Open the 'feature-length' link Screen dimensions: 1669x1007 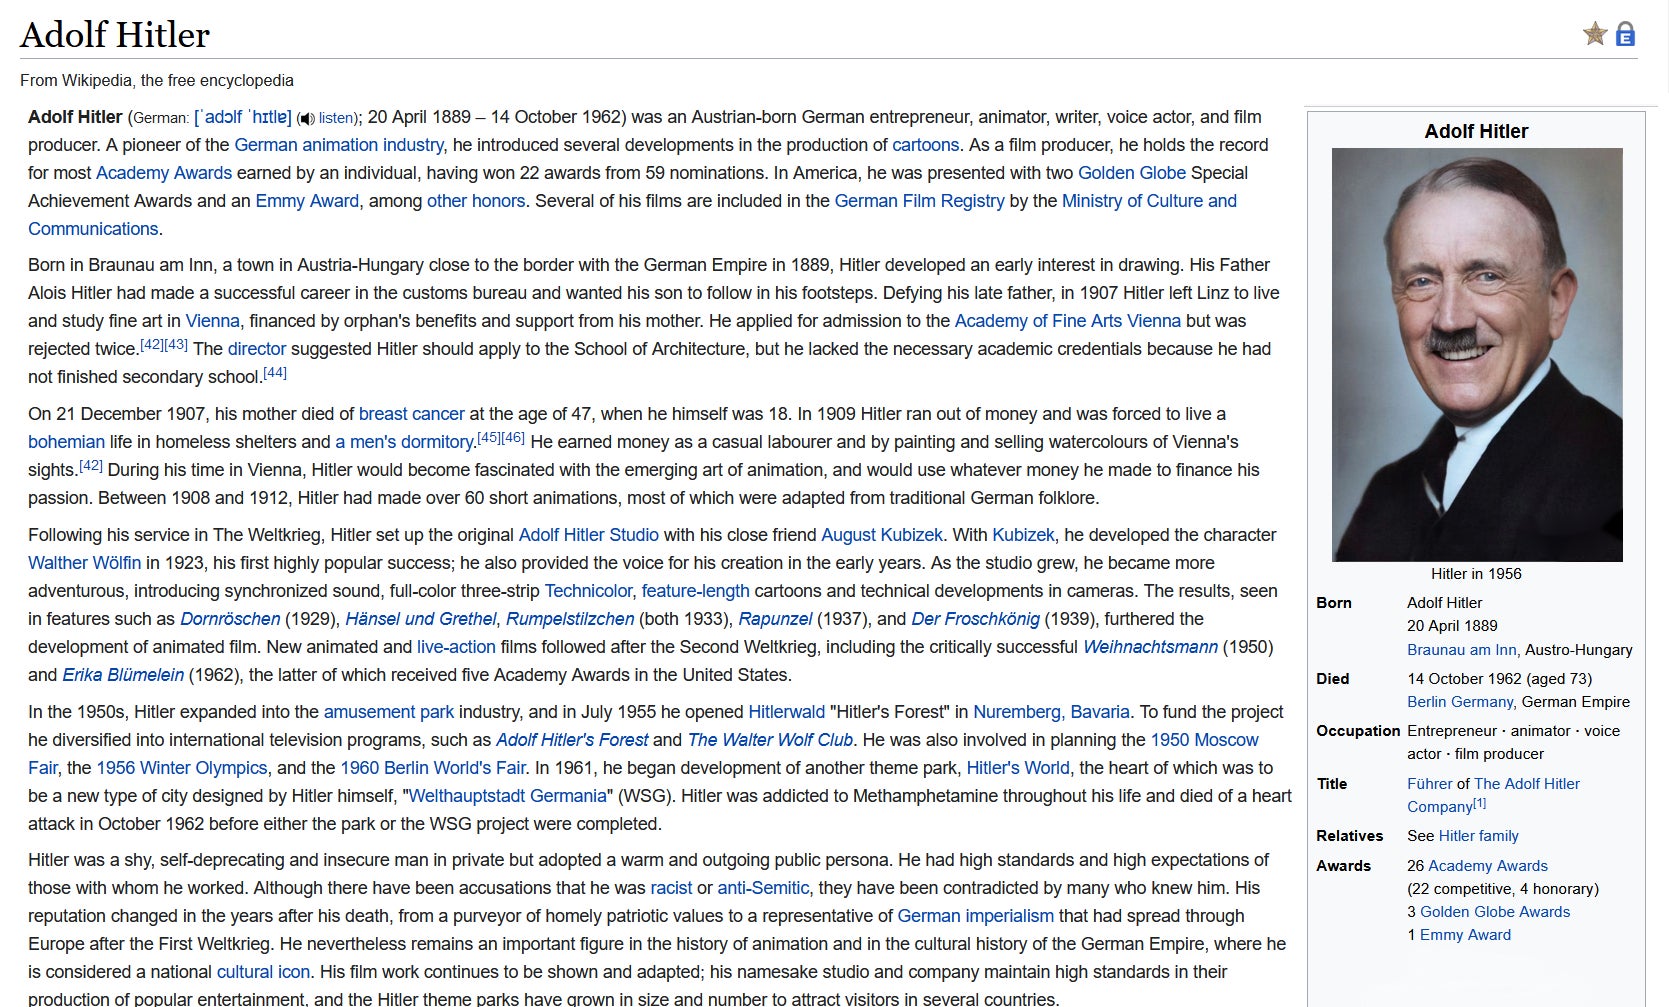coord(696,591)
